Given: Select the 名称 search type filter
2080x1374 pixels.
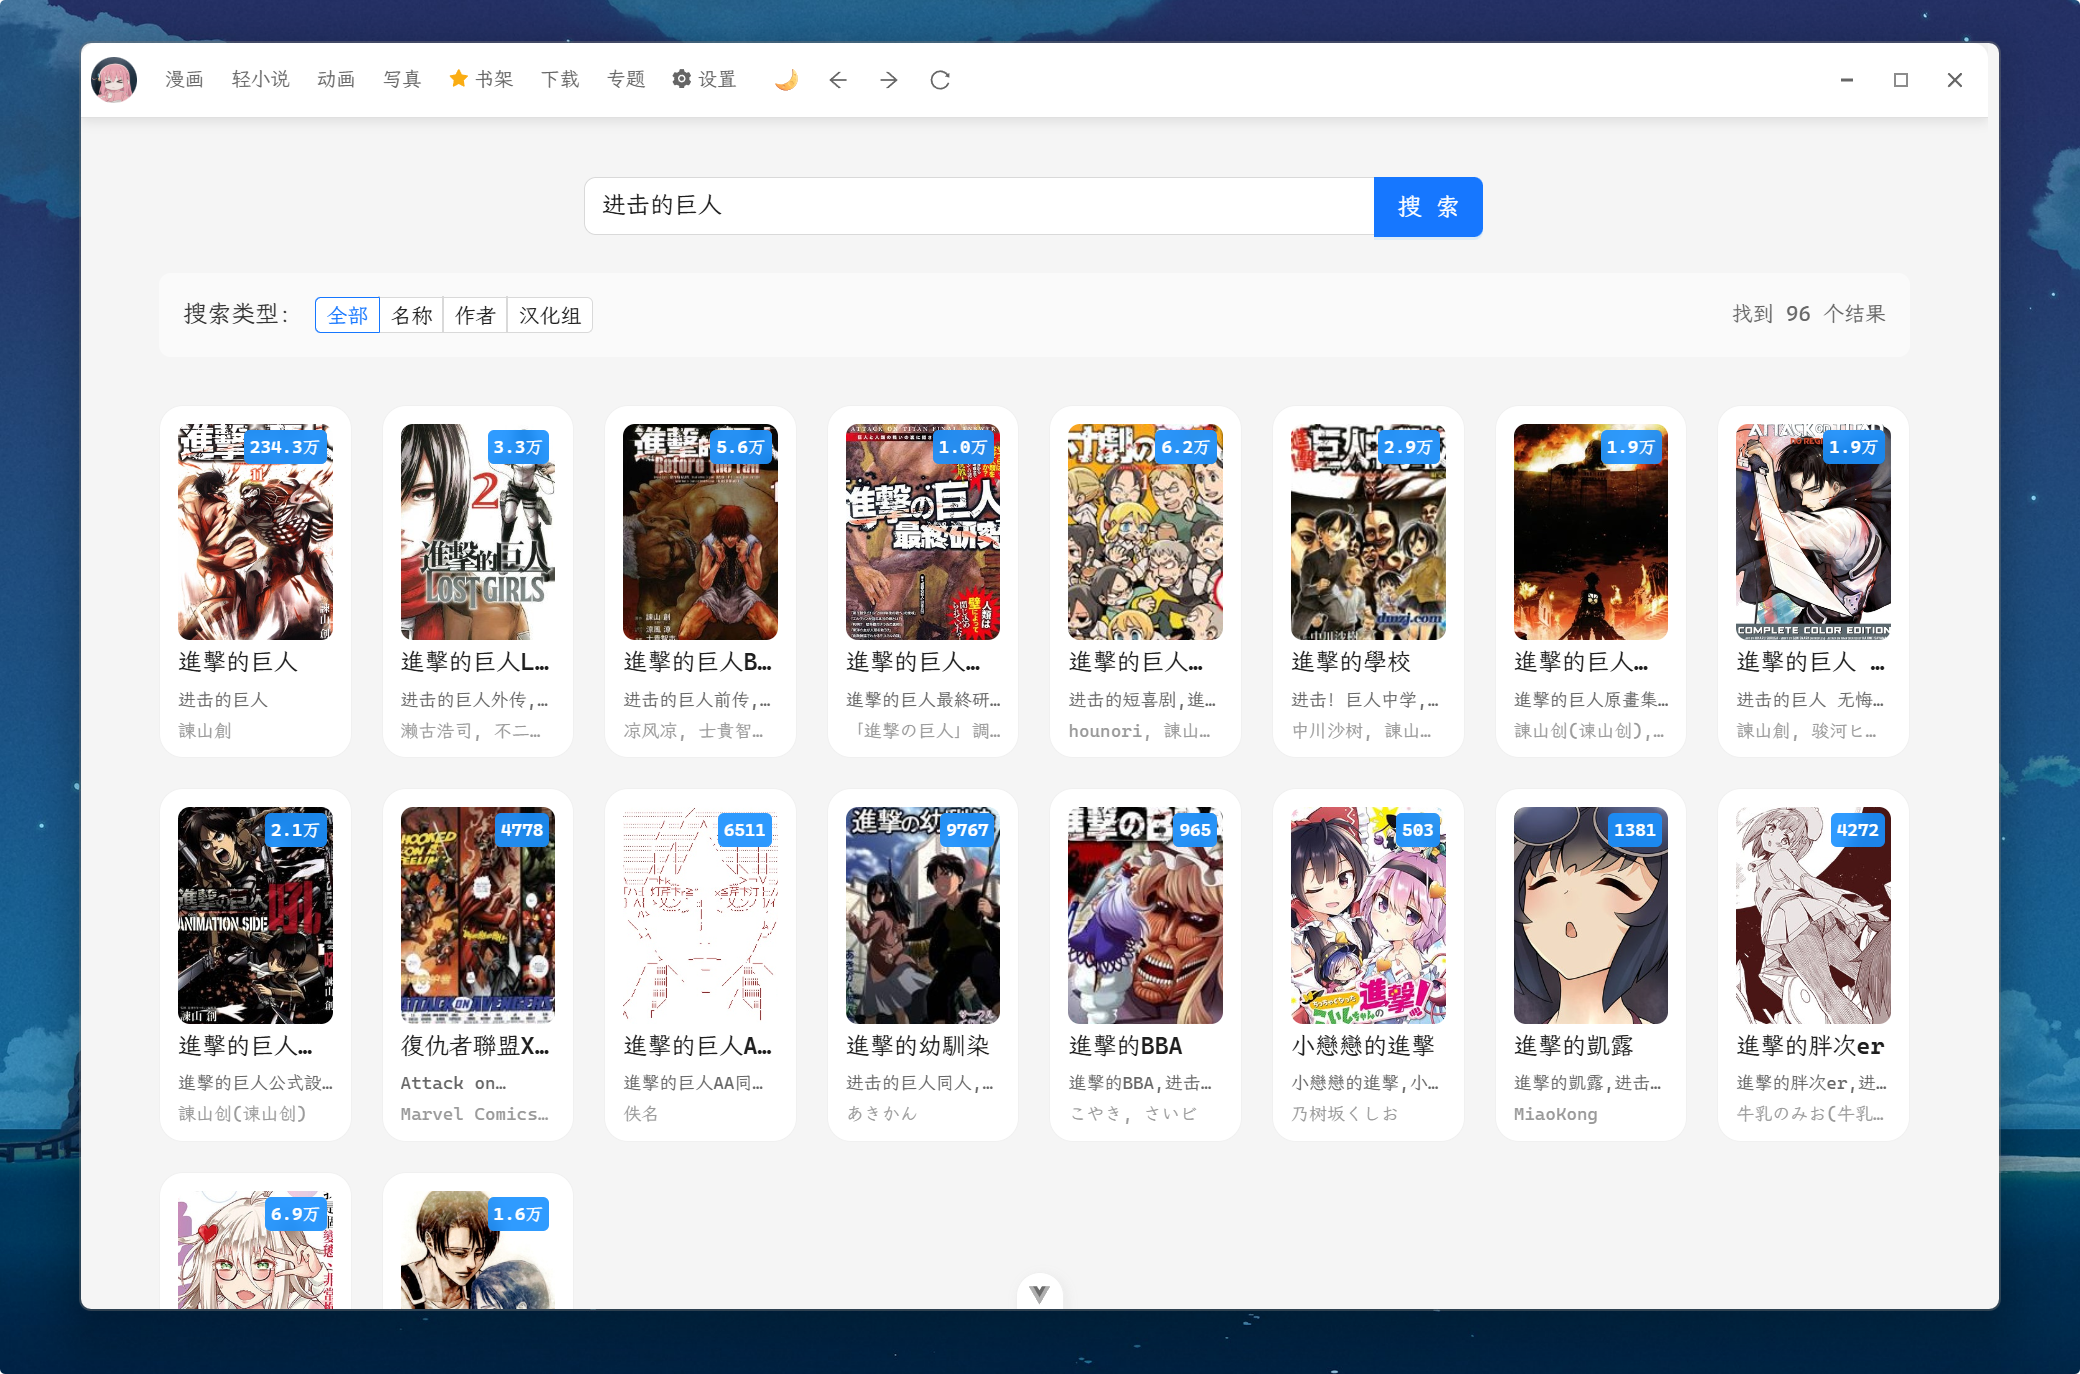Looking at the screenshot, I should [412, 316].
